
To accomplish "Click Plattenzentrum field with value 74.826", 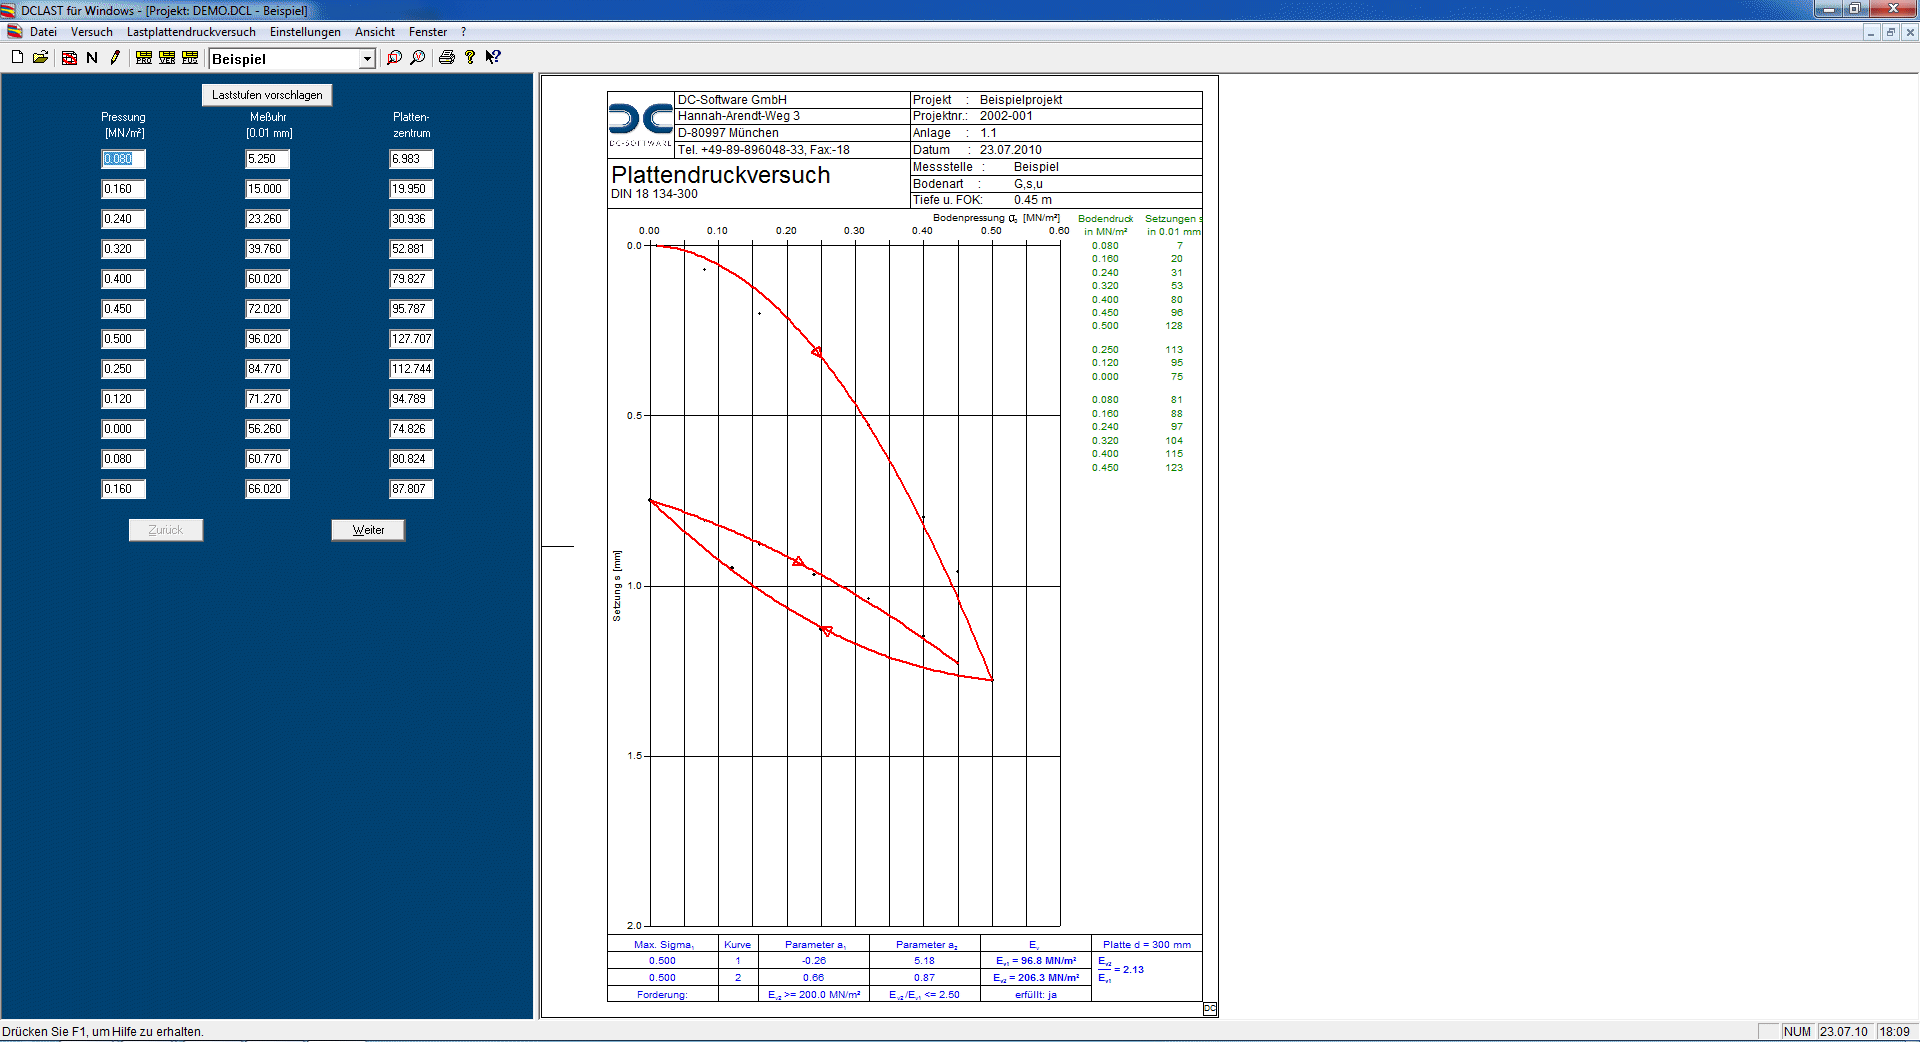I will [x=412, y=429].
